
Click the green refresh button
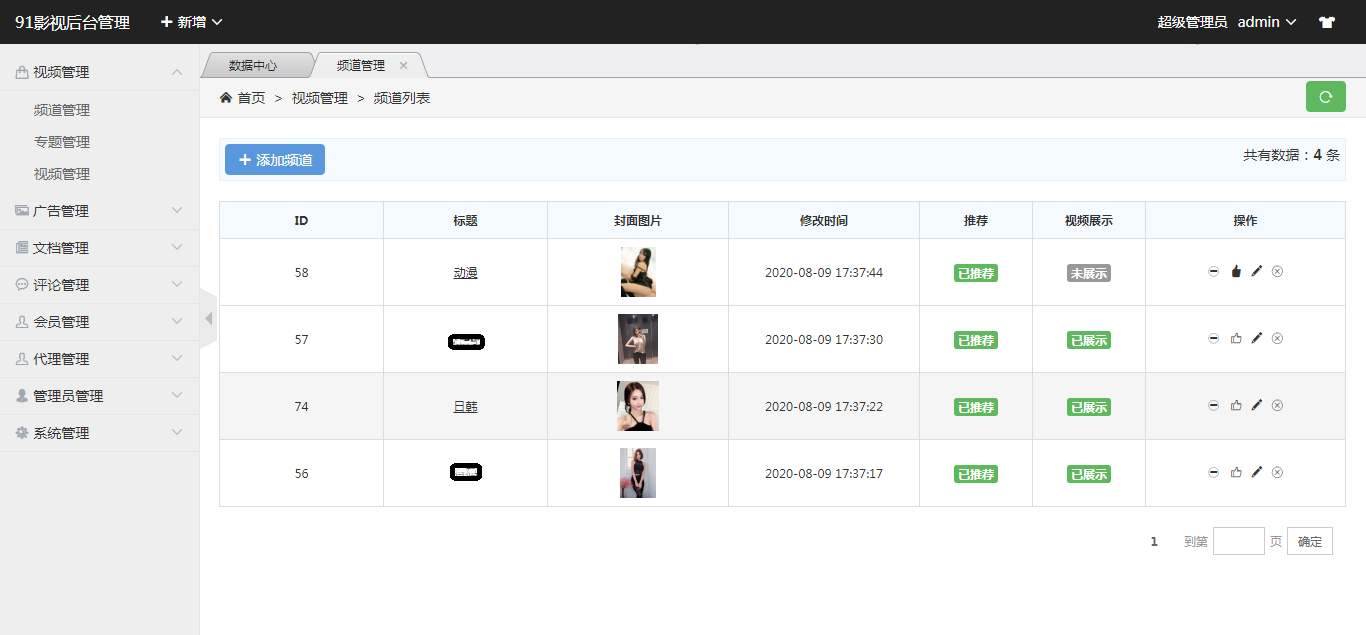click(x=1325, y=97)
